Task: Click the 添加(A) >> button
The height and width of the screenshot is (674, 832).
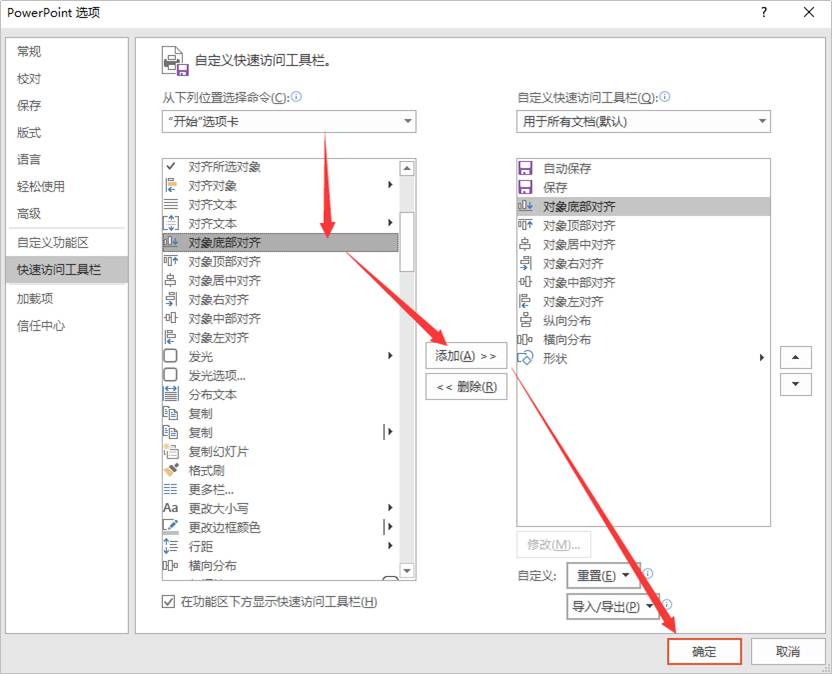Action: pyautogui.click(x=466, y=356)
